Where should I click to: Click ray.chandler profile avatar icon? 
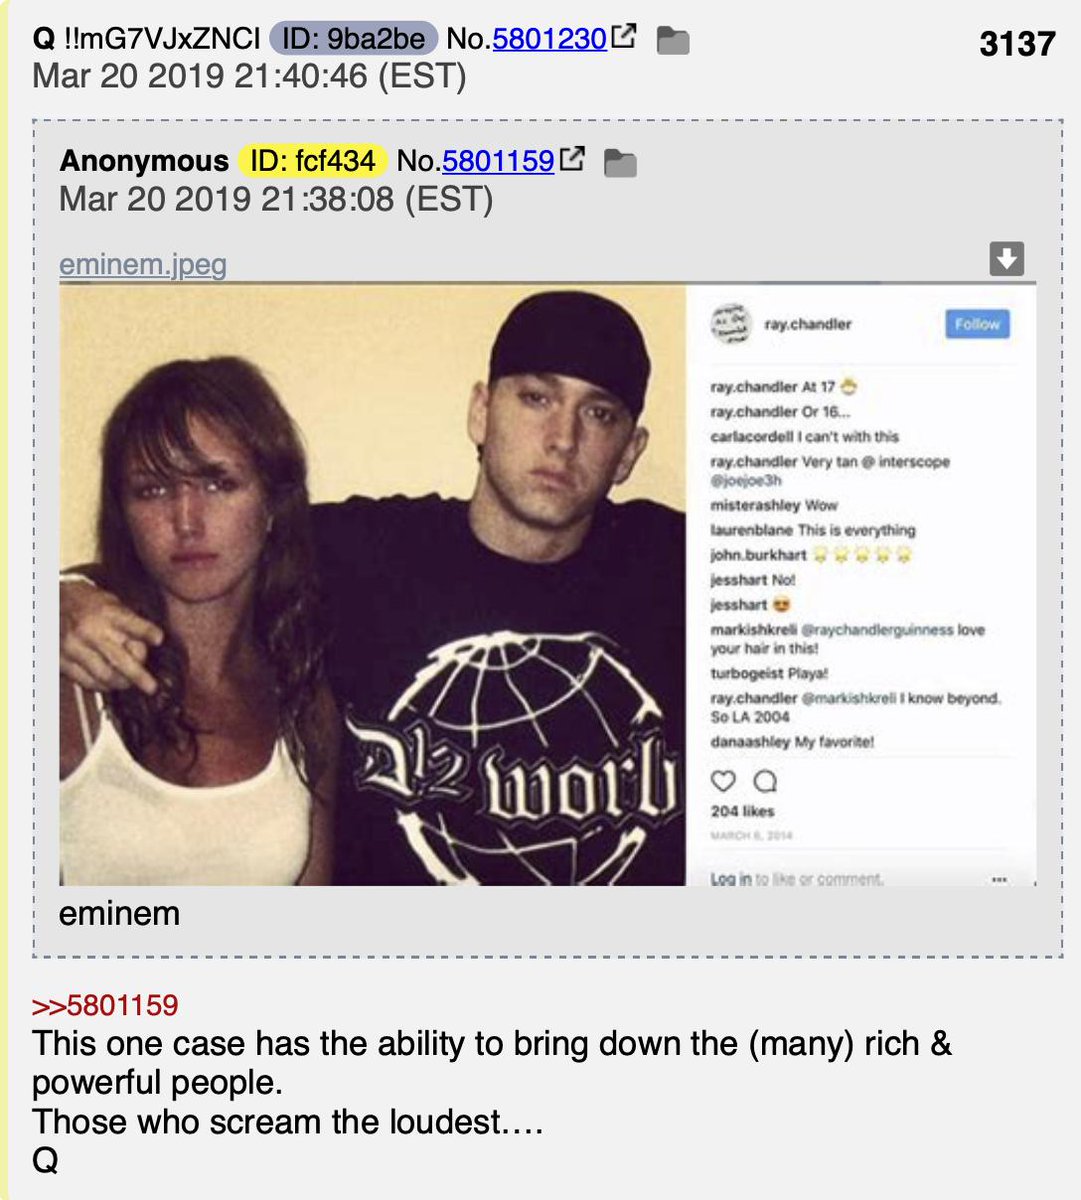coord(730,324)
